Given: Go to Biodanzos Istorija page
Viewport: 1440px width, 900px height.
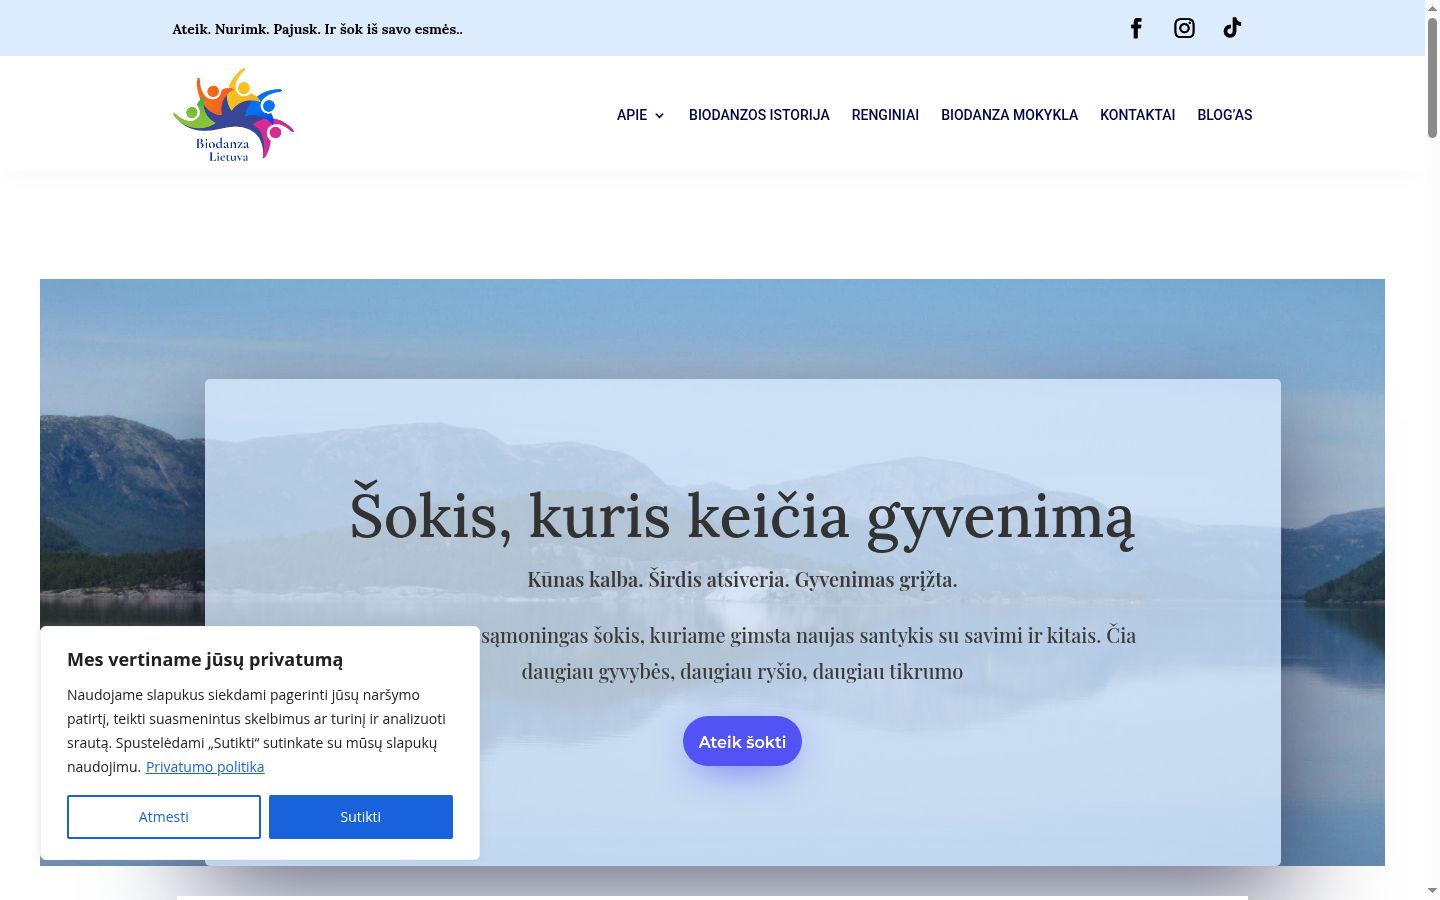Looking at the screenshot, I should (759, 115).
